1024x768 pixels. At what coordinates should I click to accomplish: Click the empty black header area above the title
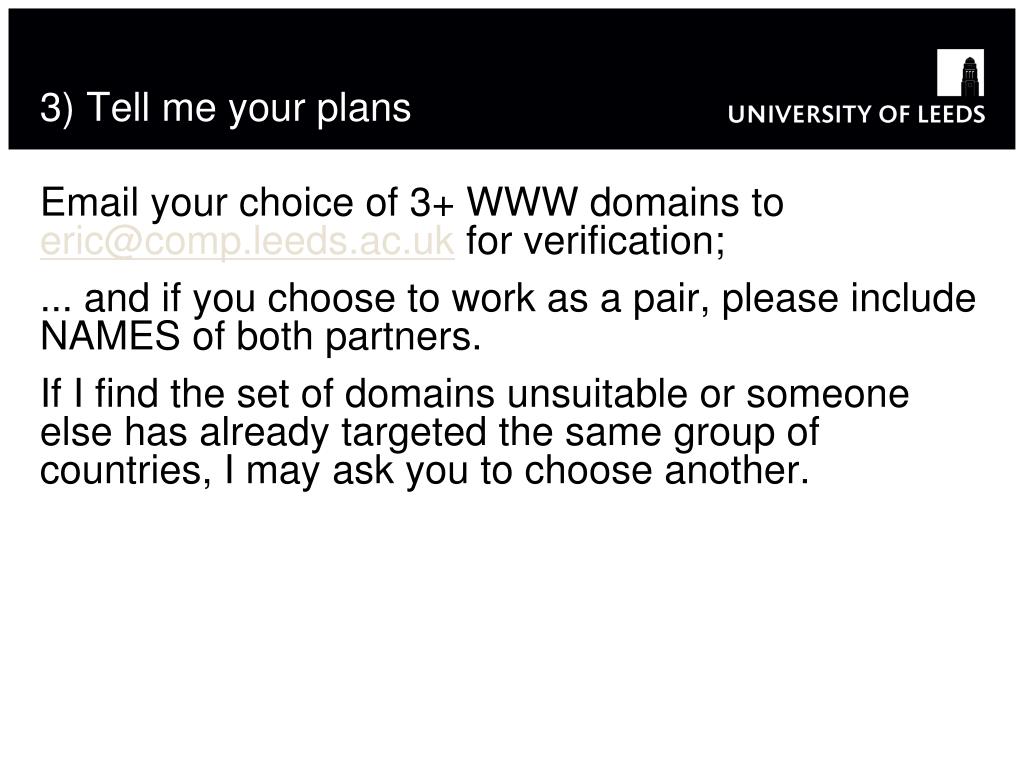457,46
